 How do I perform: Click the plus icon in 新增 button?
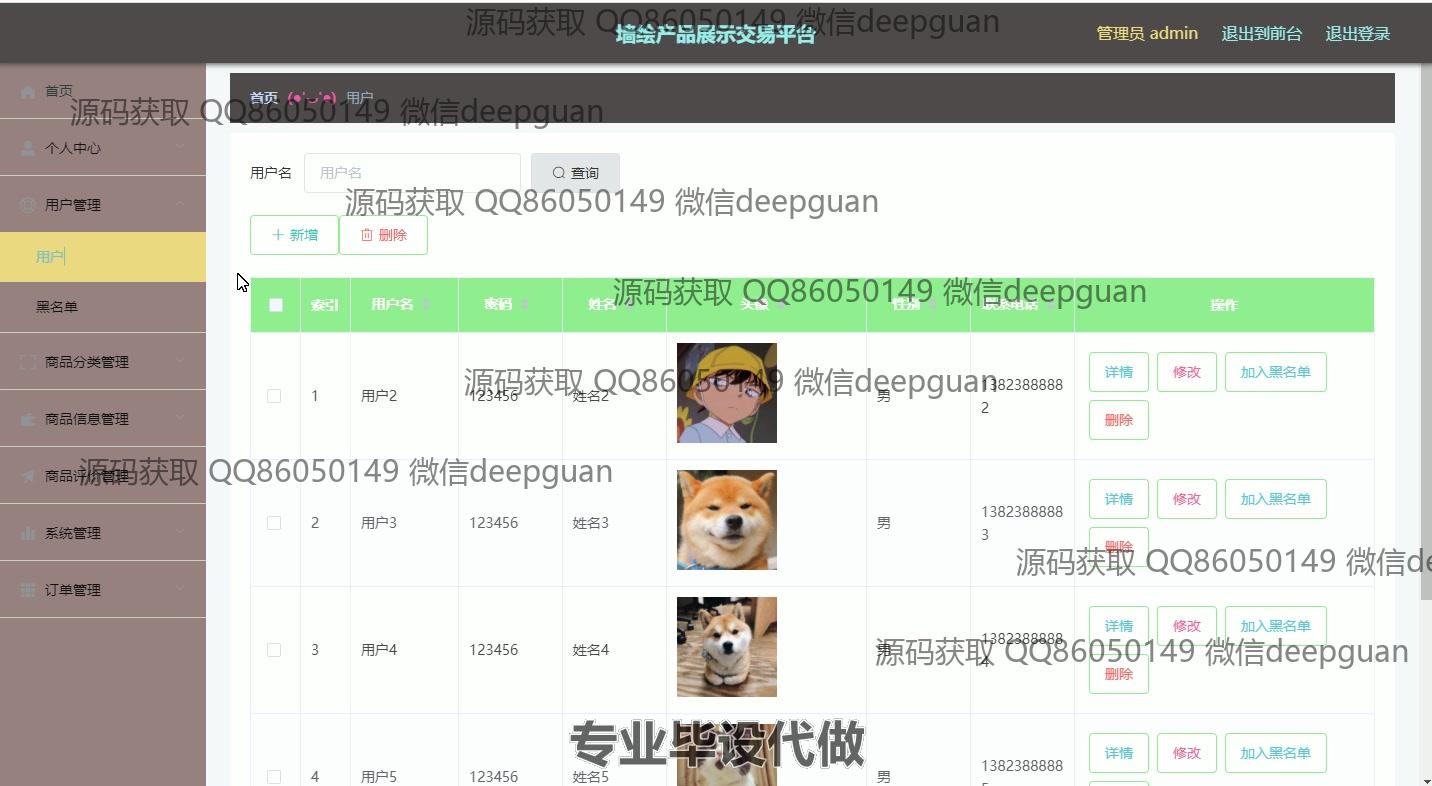(x=278, y=235)
